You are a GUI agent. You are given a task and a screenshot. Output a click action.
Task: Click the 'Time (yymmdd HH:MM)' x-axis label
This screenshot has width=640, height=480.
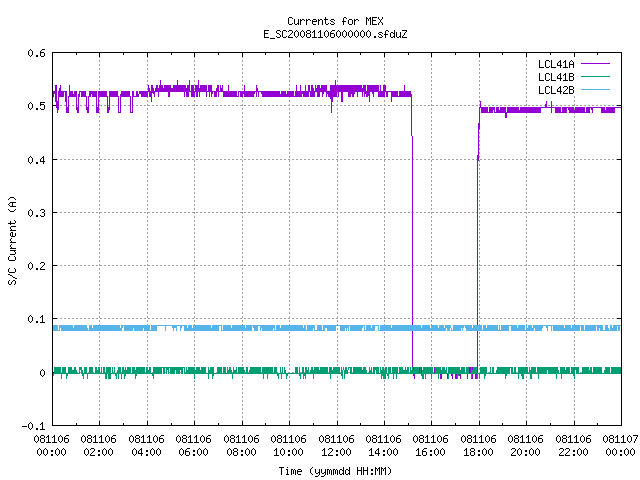335,471
